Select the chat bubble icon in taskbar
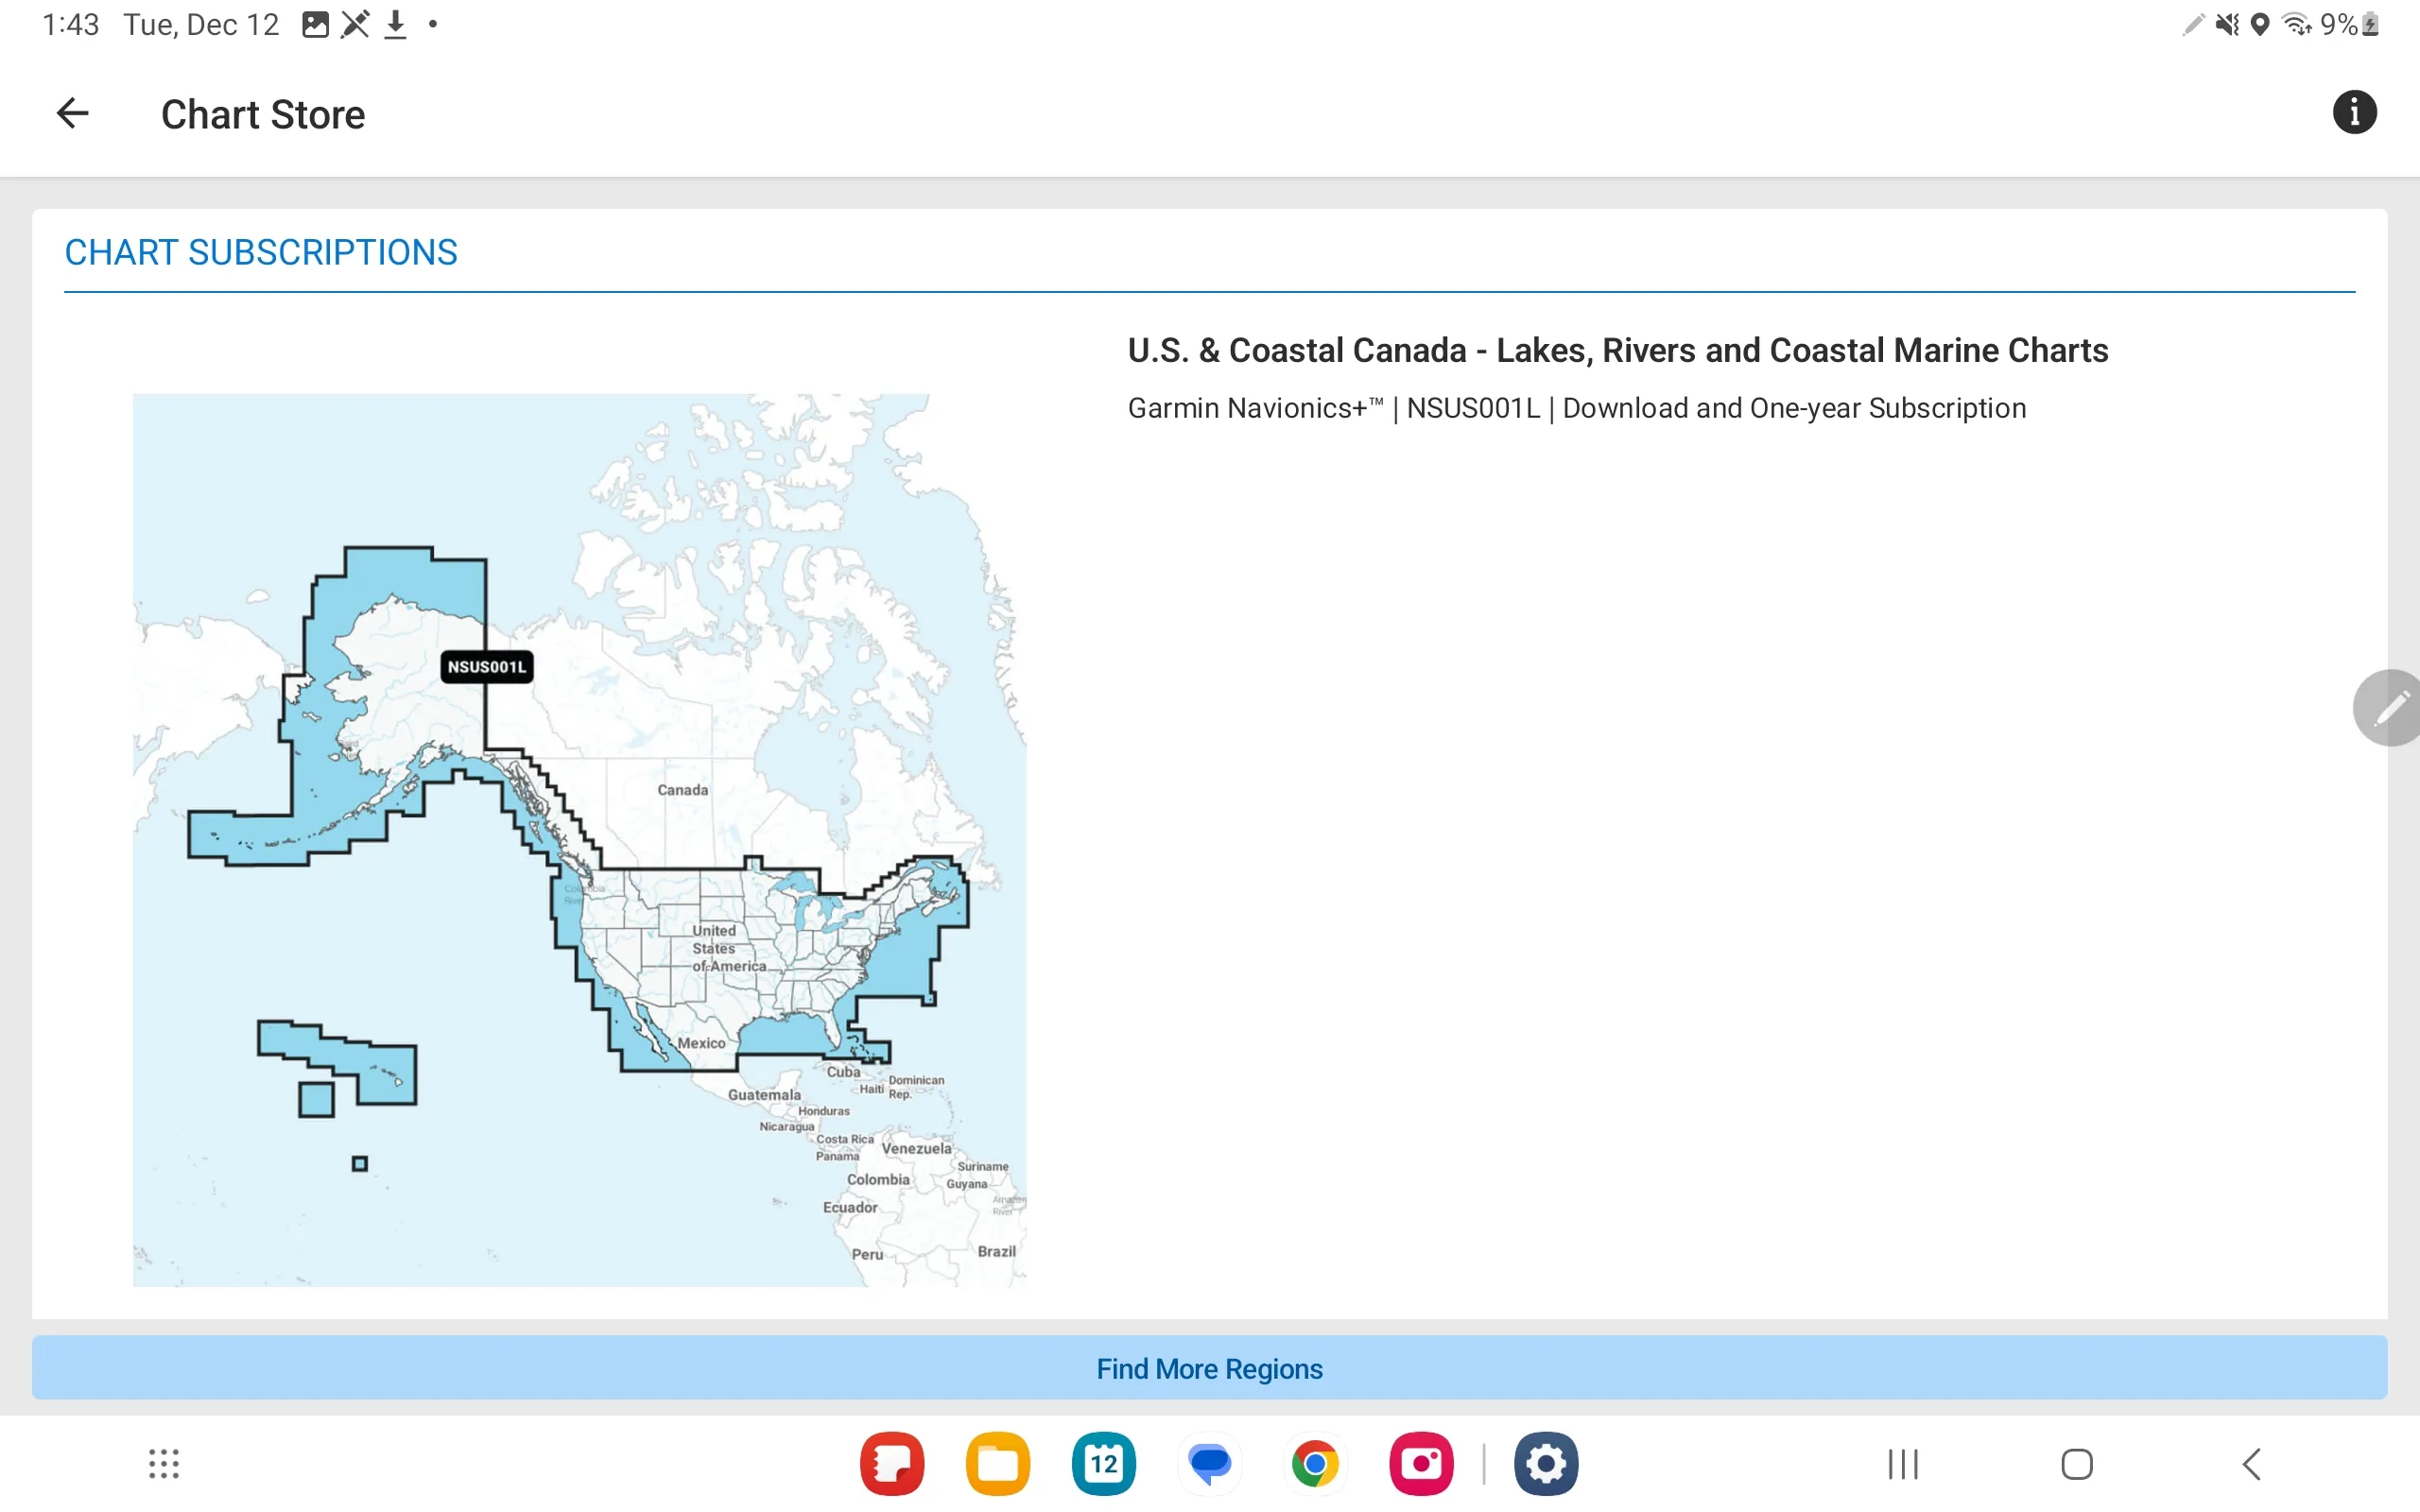Image resolution: width=2420 pixels, height=1512 pixels. (x=1209, y=1463)
